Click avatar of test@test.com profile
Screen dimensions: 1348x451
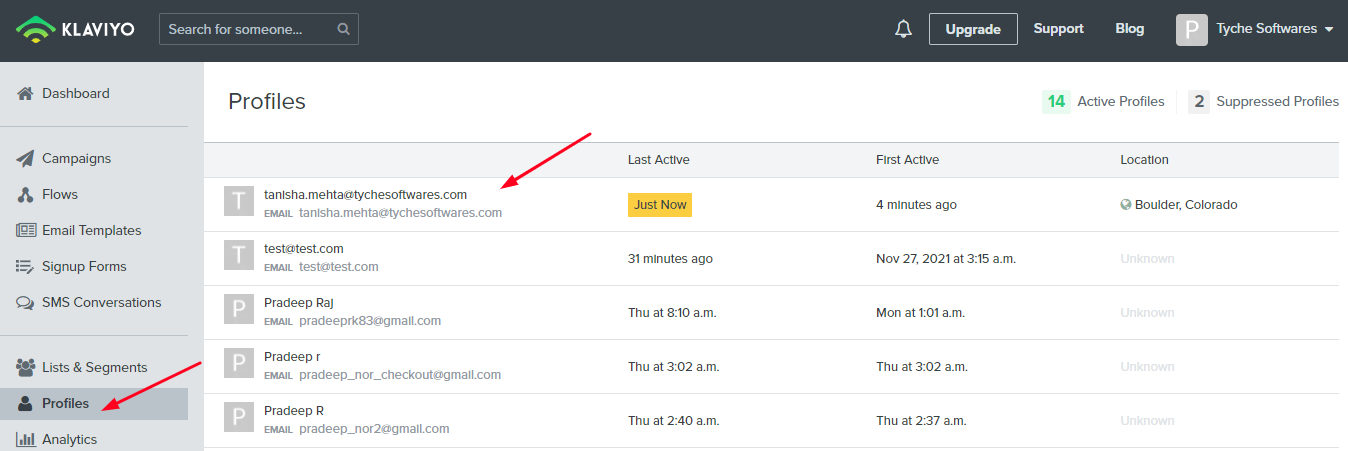[x=239, y=255]
